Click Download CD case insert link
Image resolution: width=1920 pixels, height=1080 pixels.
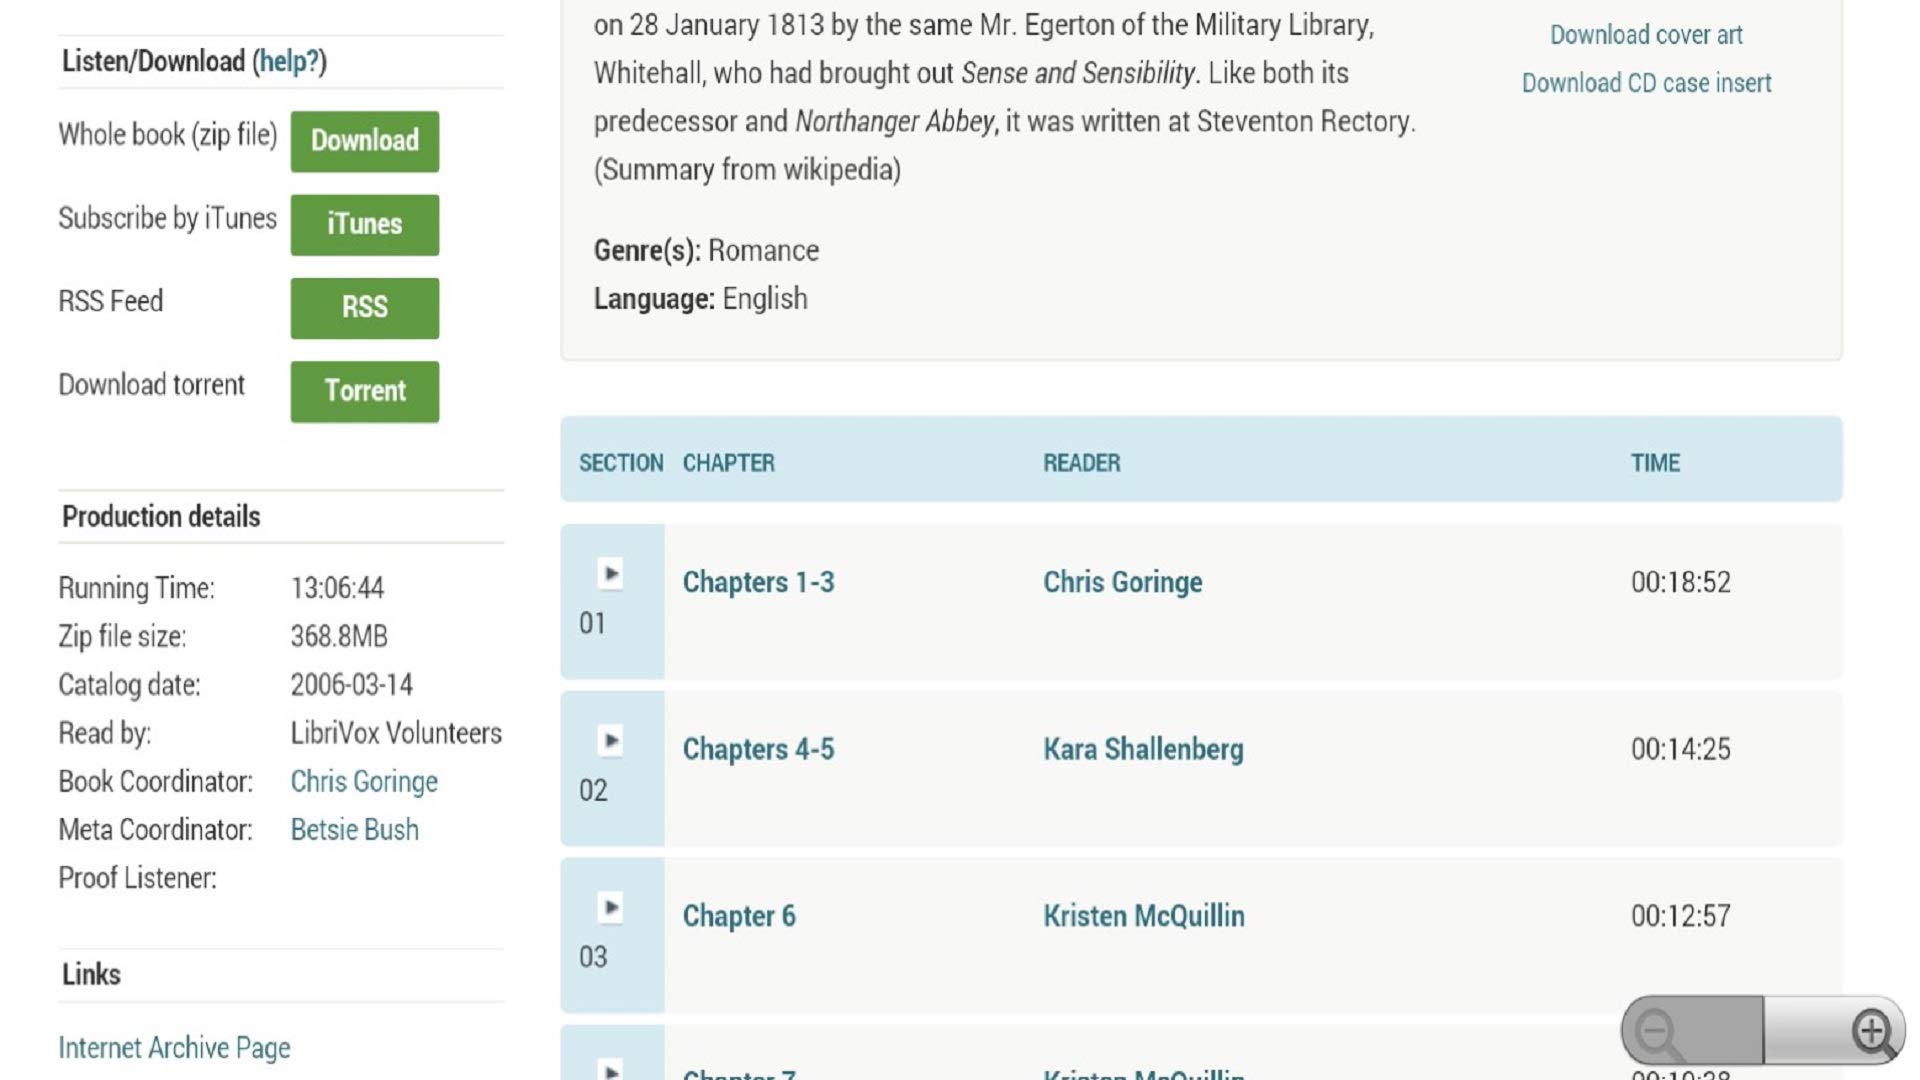pyautogui.click(x=1646, y=83)
